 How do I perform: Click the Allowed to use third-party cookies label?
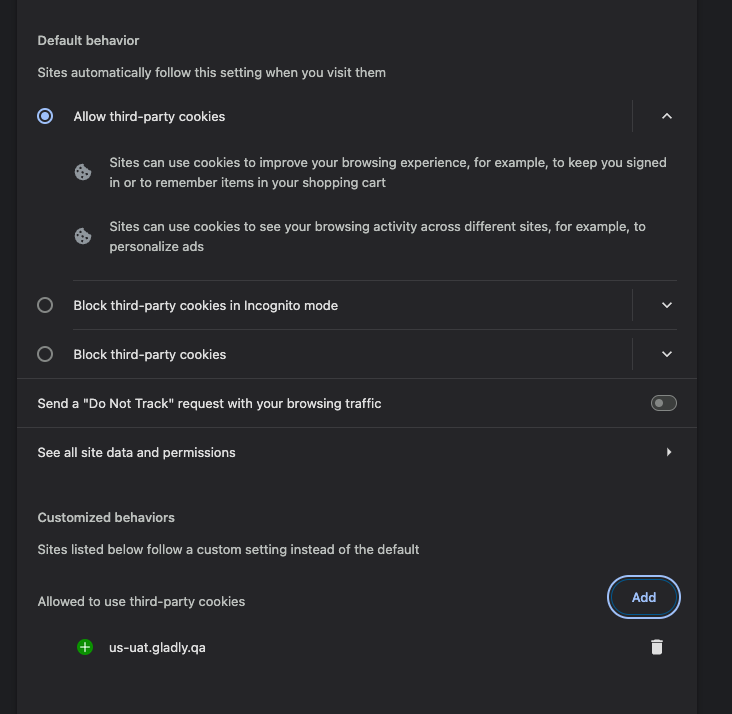(x=141, y=601)
